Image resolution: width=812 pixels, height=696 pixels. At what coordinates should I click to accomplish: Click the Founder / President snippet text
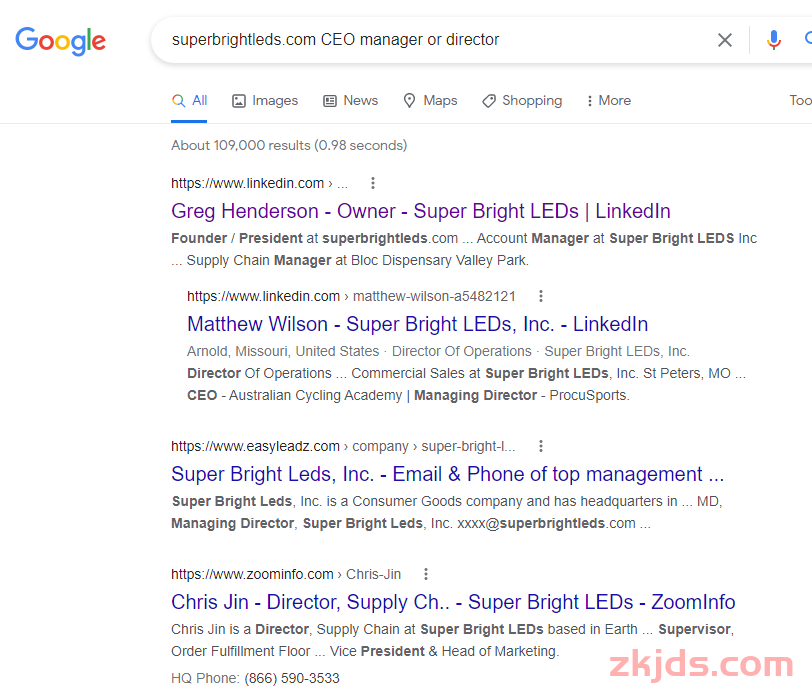pos(464,249)
